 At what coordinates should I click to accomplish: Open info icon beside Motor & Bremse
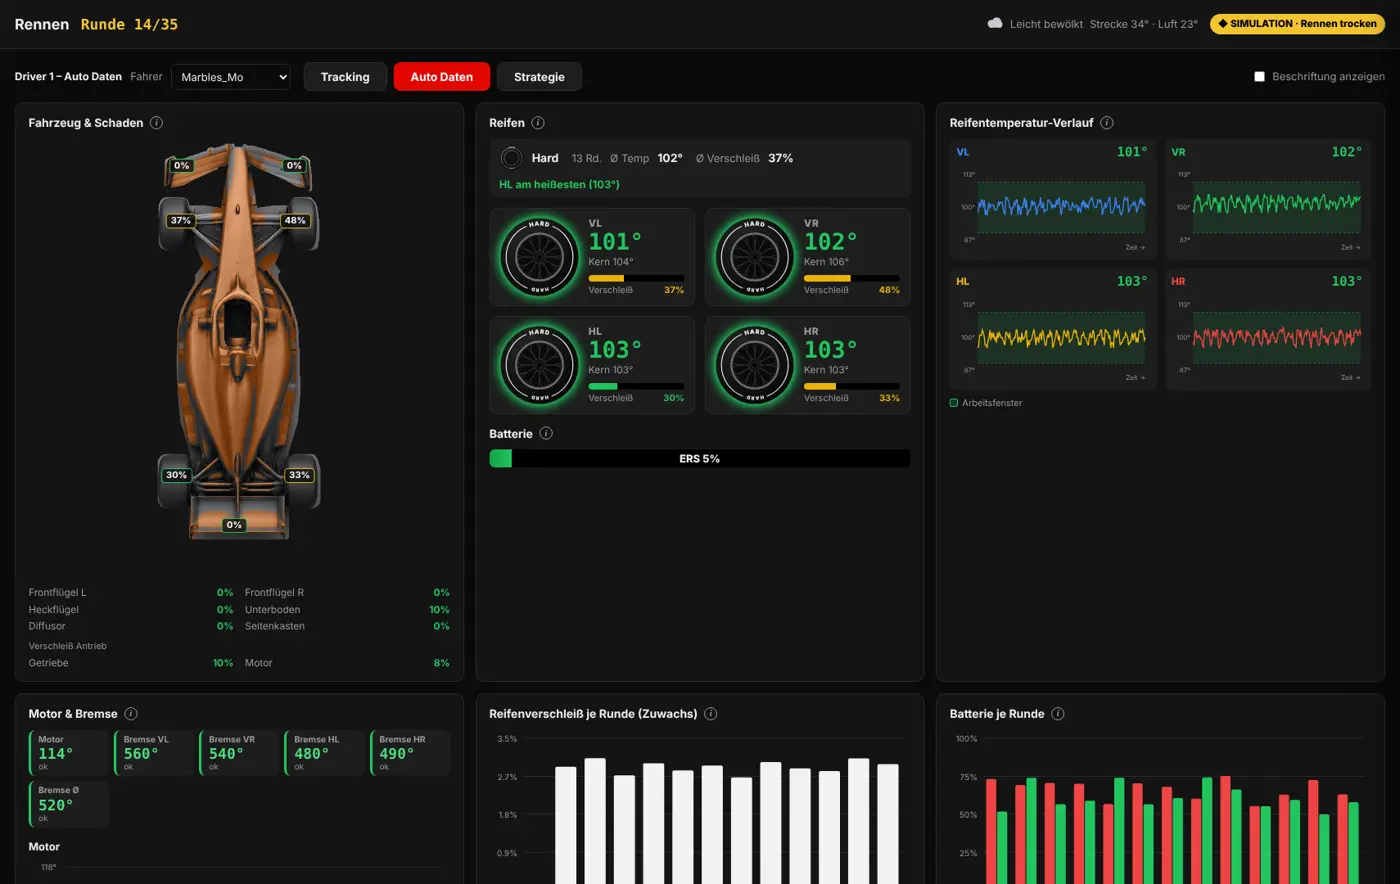point(131,714)
